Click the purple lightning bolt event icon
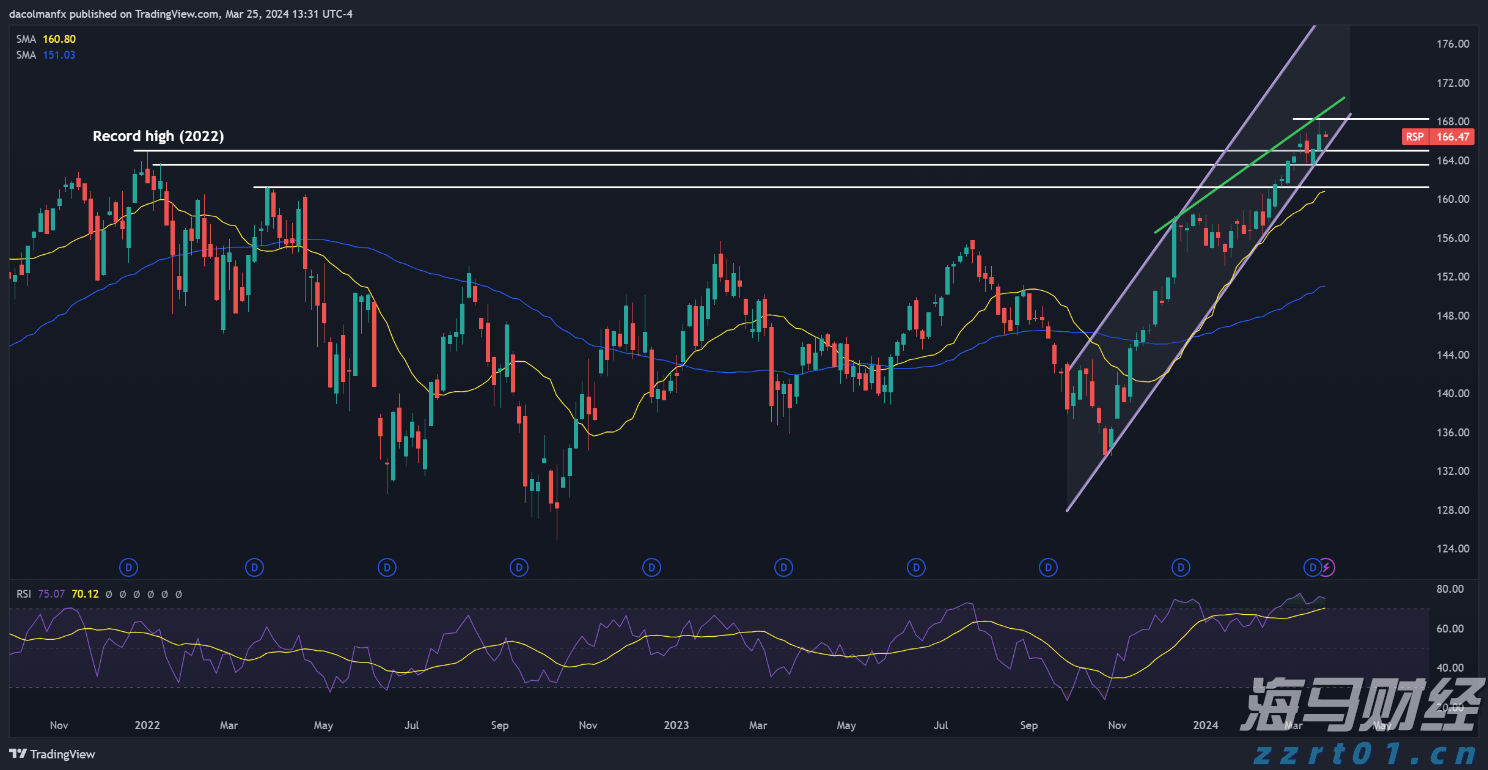 point(1326,568)
